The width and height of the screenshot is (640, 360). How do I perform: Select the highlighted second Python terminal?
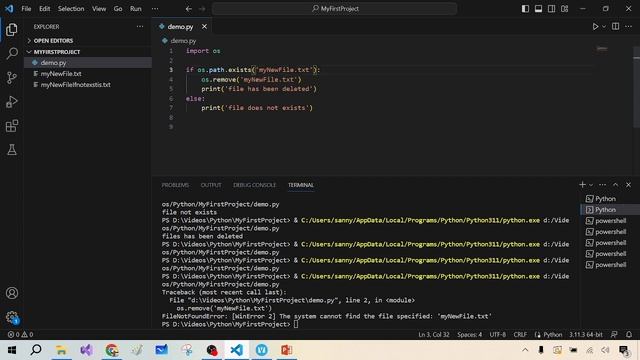point(610,210)
